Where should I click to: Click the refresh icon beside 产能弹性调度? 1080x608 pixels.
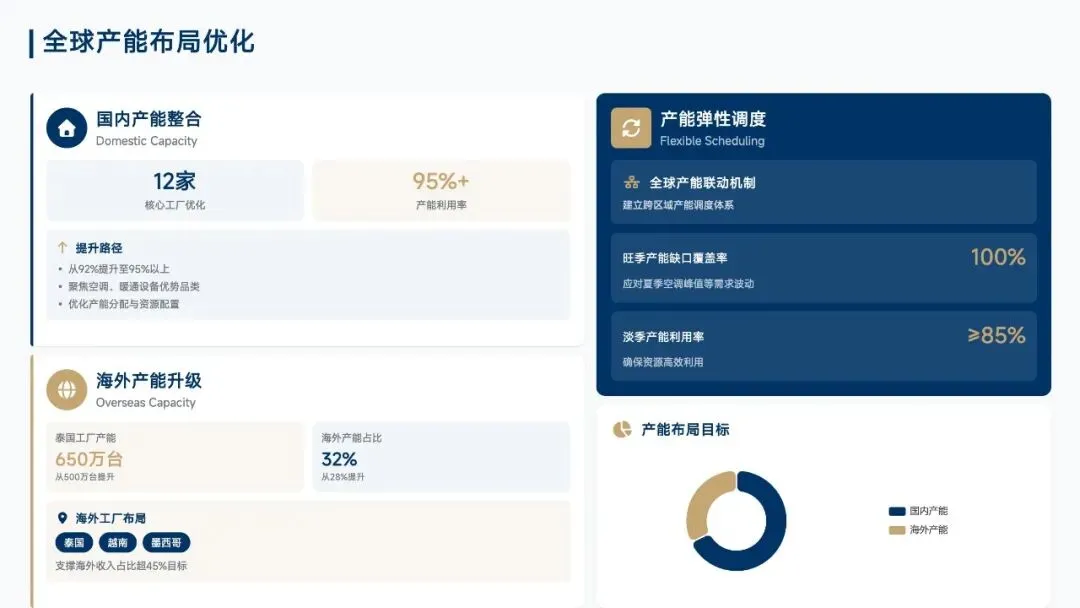point(631,128)
